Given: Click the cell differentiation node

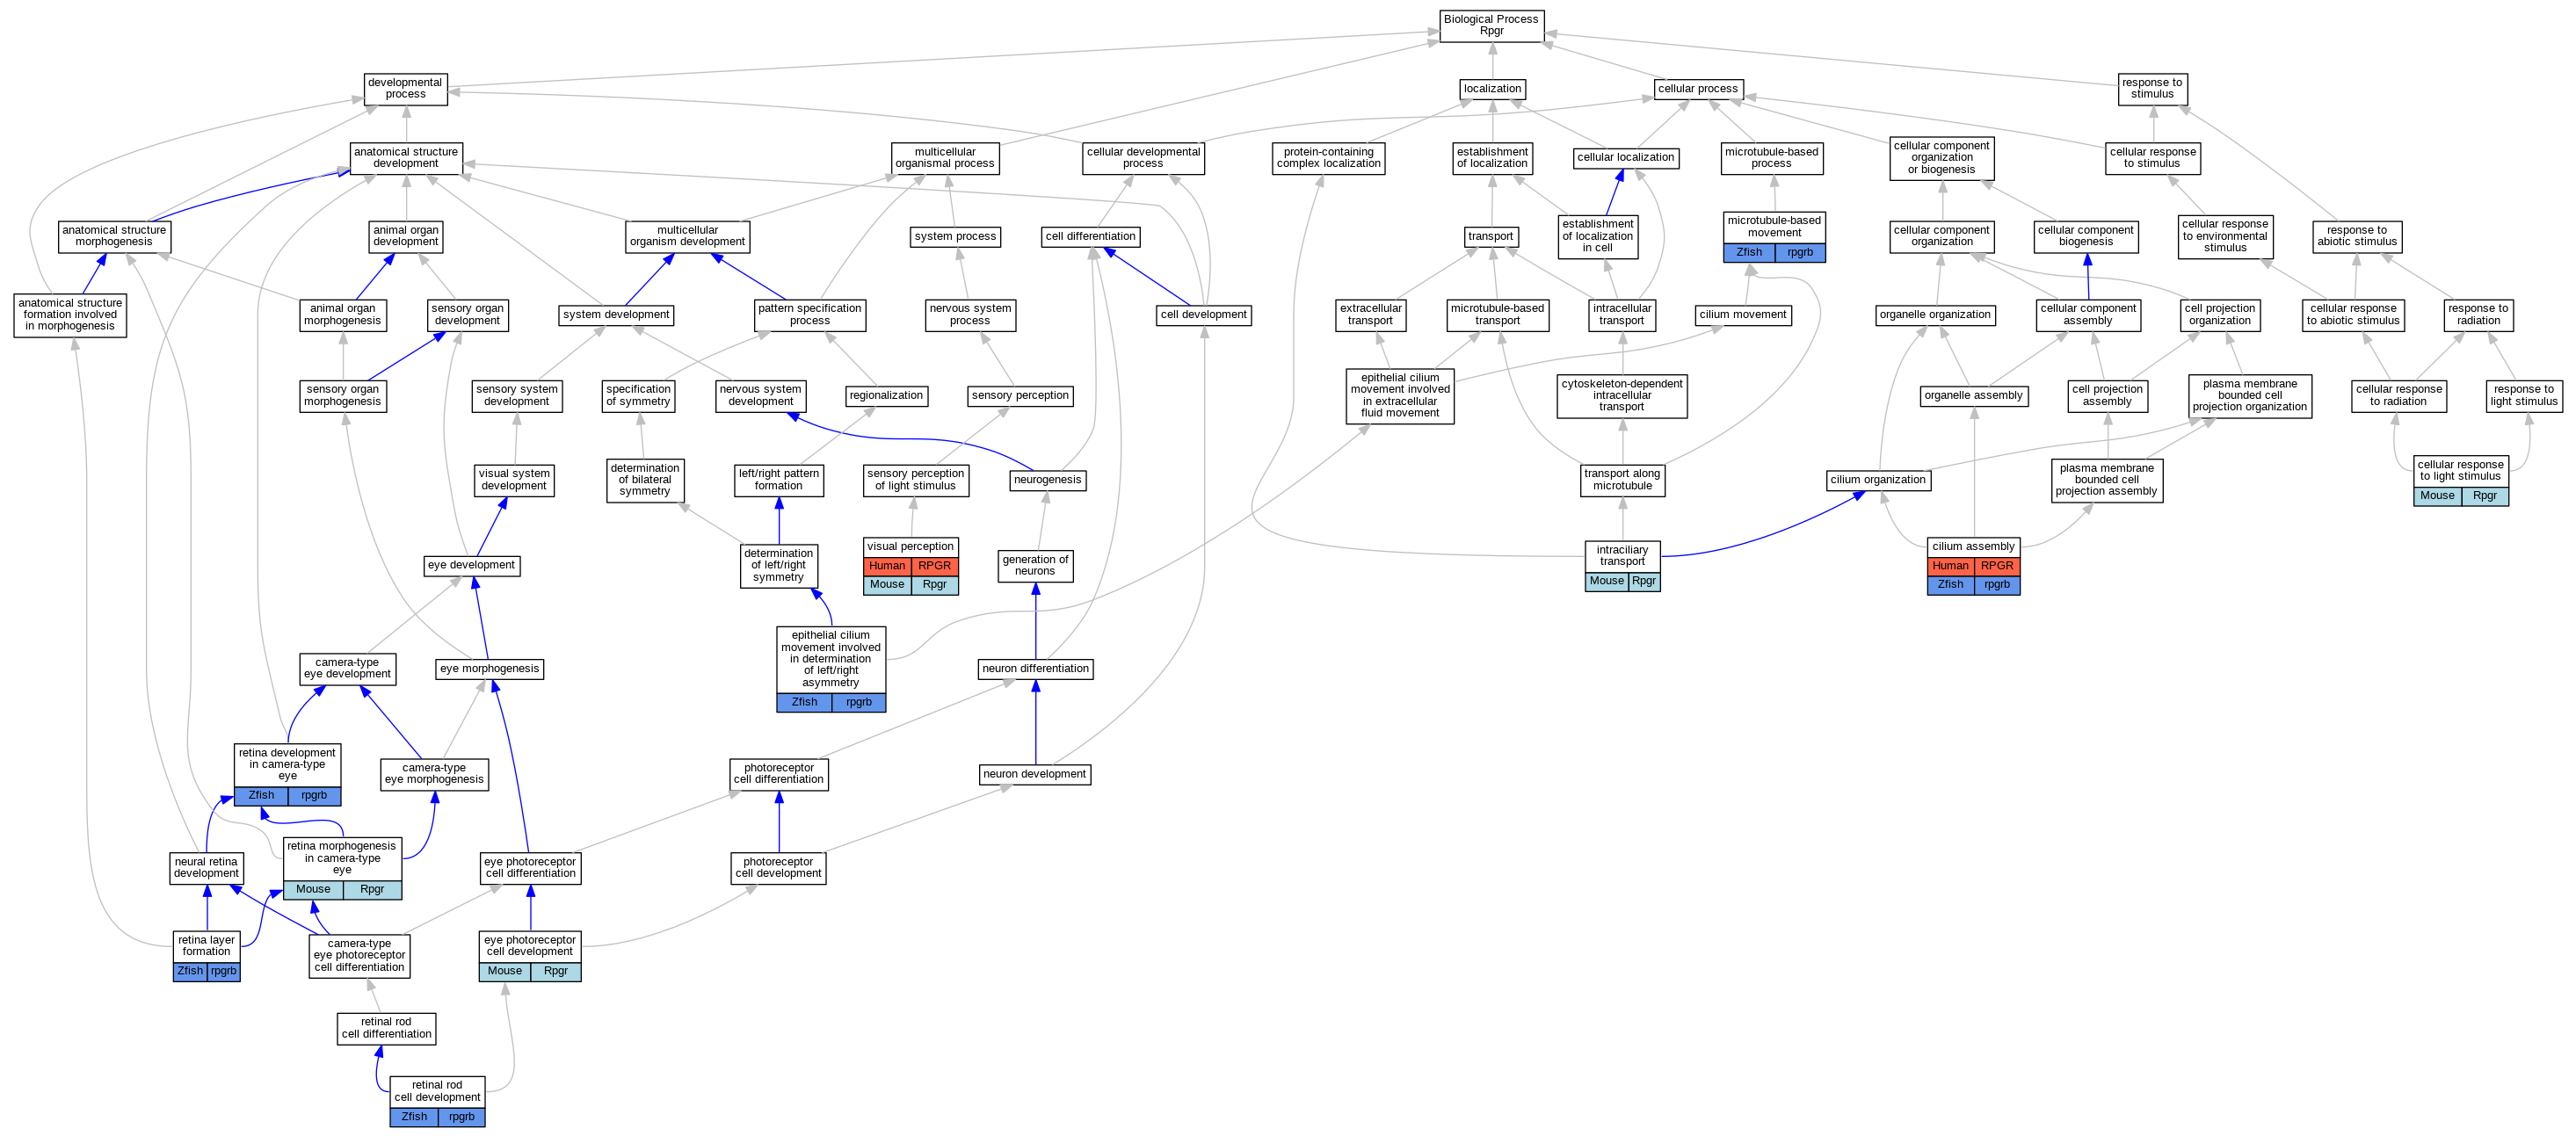Looking at the screenshot, I should [x=1090, y=237].
